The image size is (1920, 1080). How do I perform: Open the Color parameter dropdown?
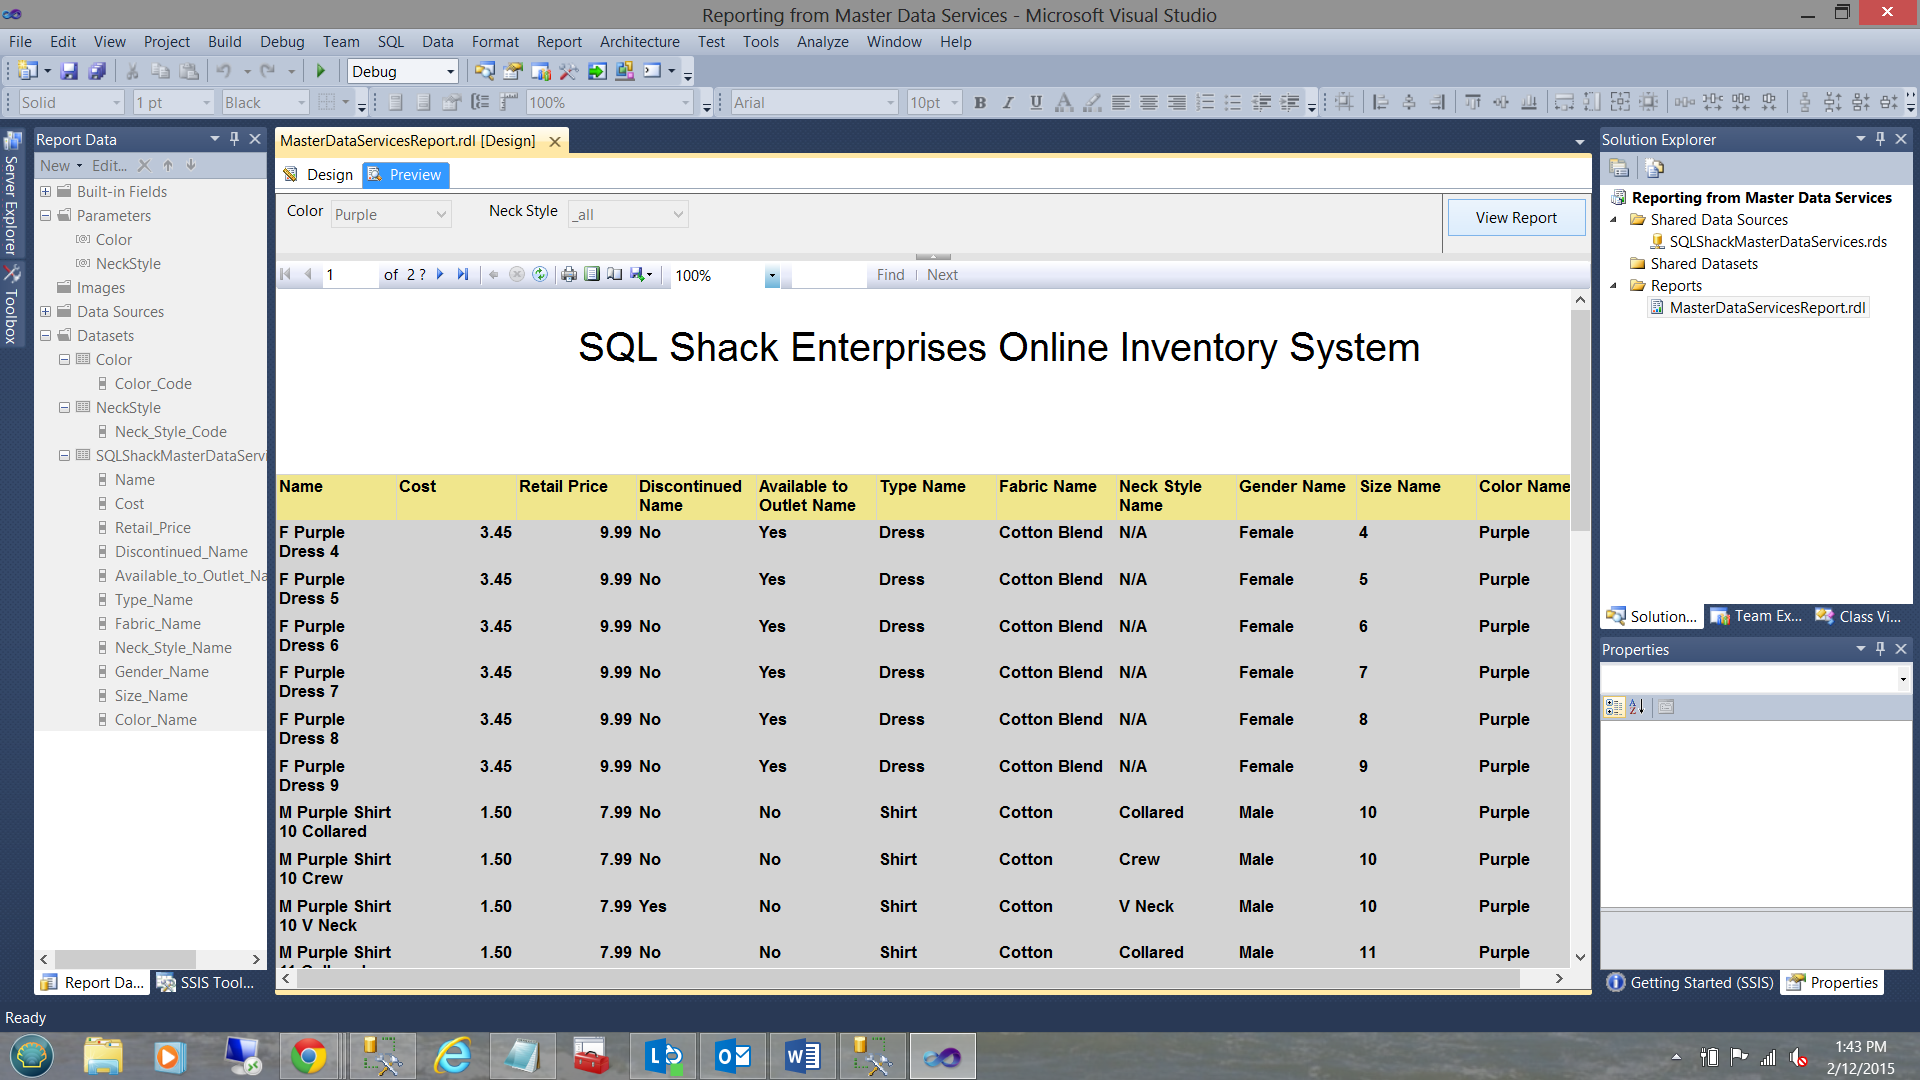(x=441, y=215)
